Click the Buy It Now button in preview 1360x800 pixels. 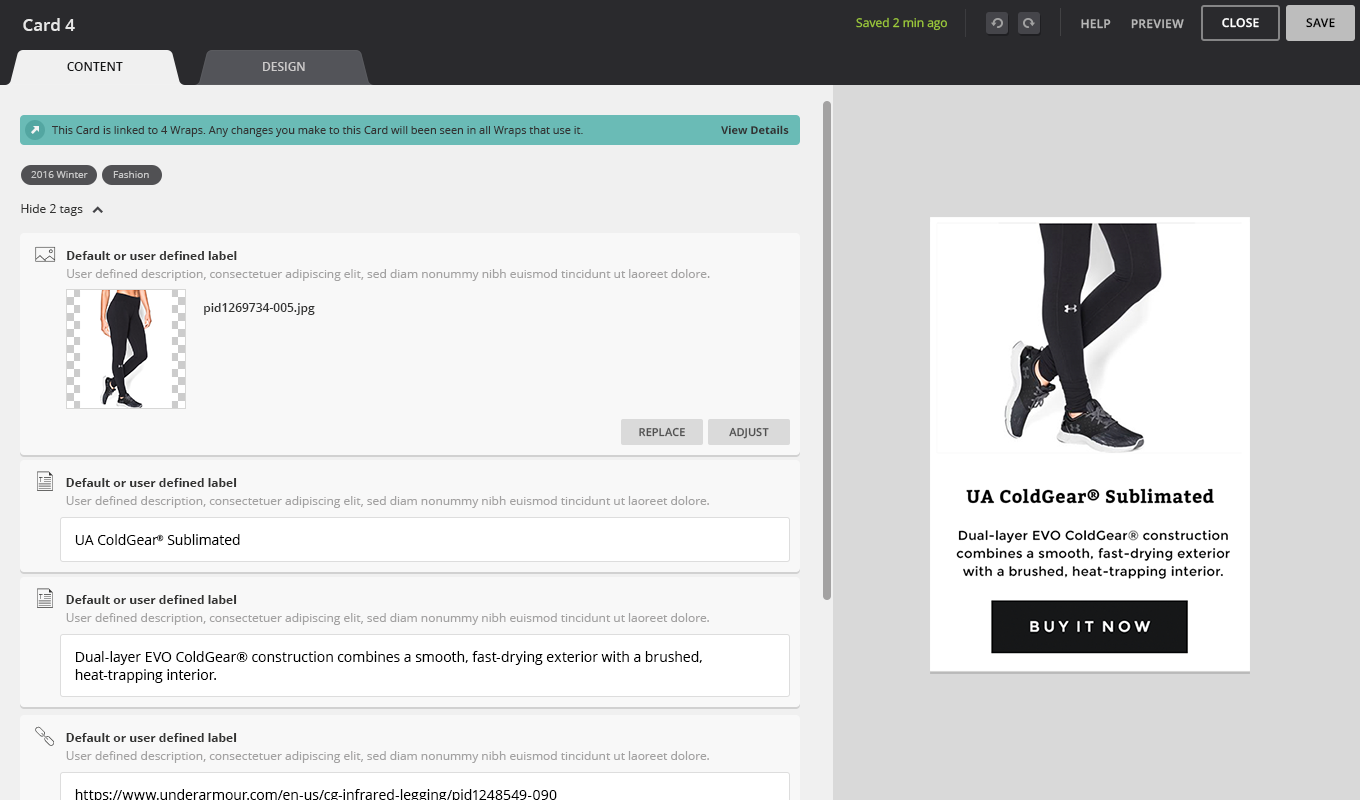[x=1089, y=627]
